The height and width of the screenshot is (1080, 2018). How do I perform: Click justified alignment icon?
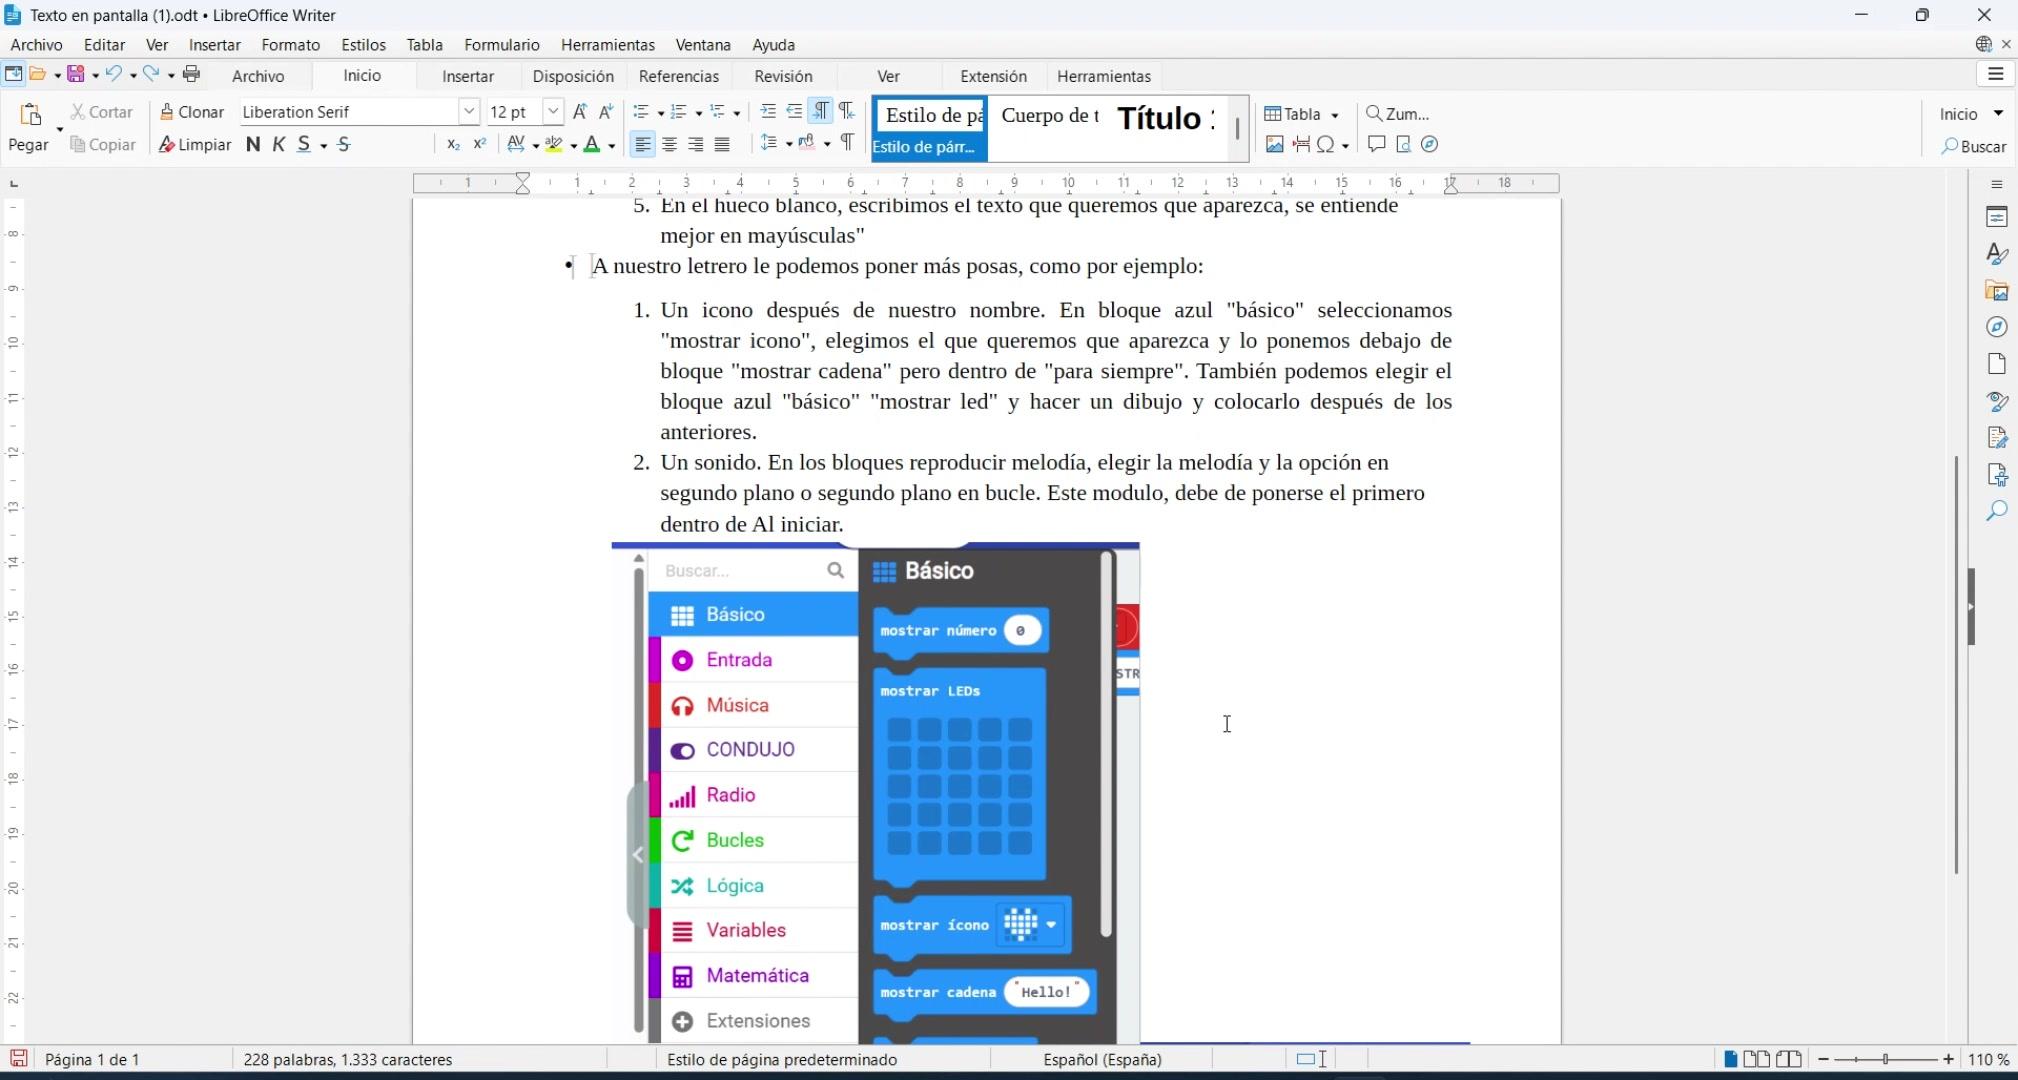pyautogui.click(x=722, y=145)
